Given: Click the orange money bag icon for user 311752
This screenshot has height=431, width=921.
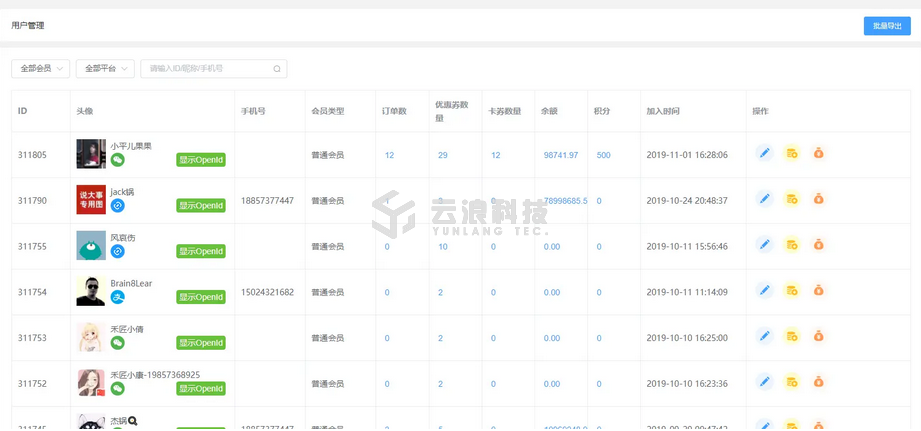Looking at the screenshot, I should click(x=818, y=382).
